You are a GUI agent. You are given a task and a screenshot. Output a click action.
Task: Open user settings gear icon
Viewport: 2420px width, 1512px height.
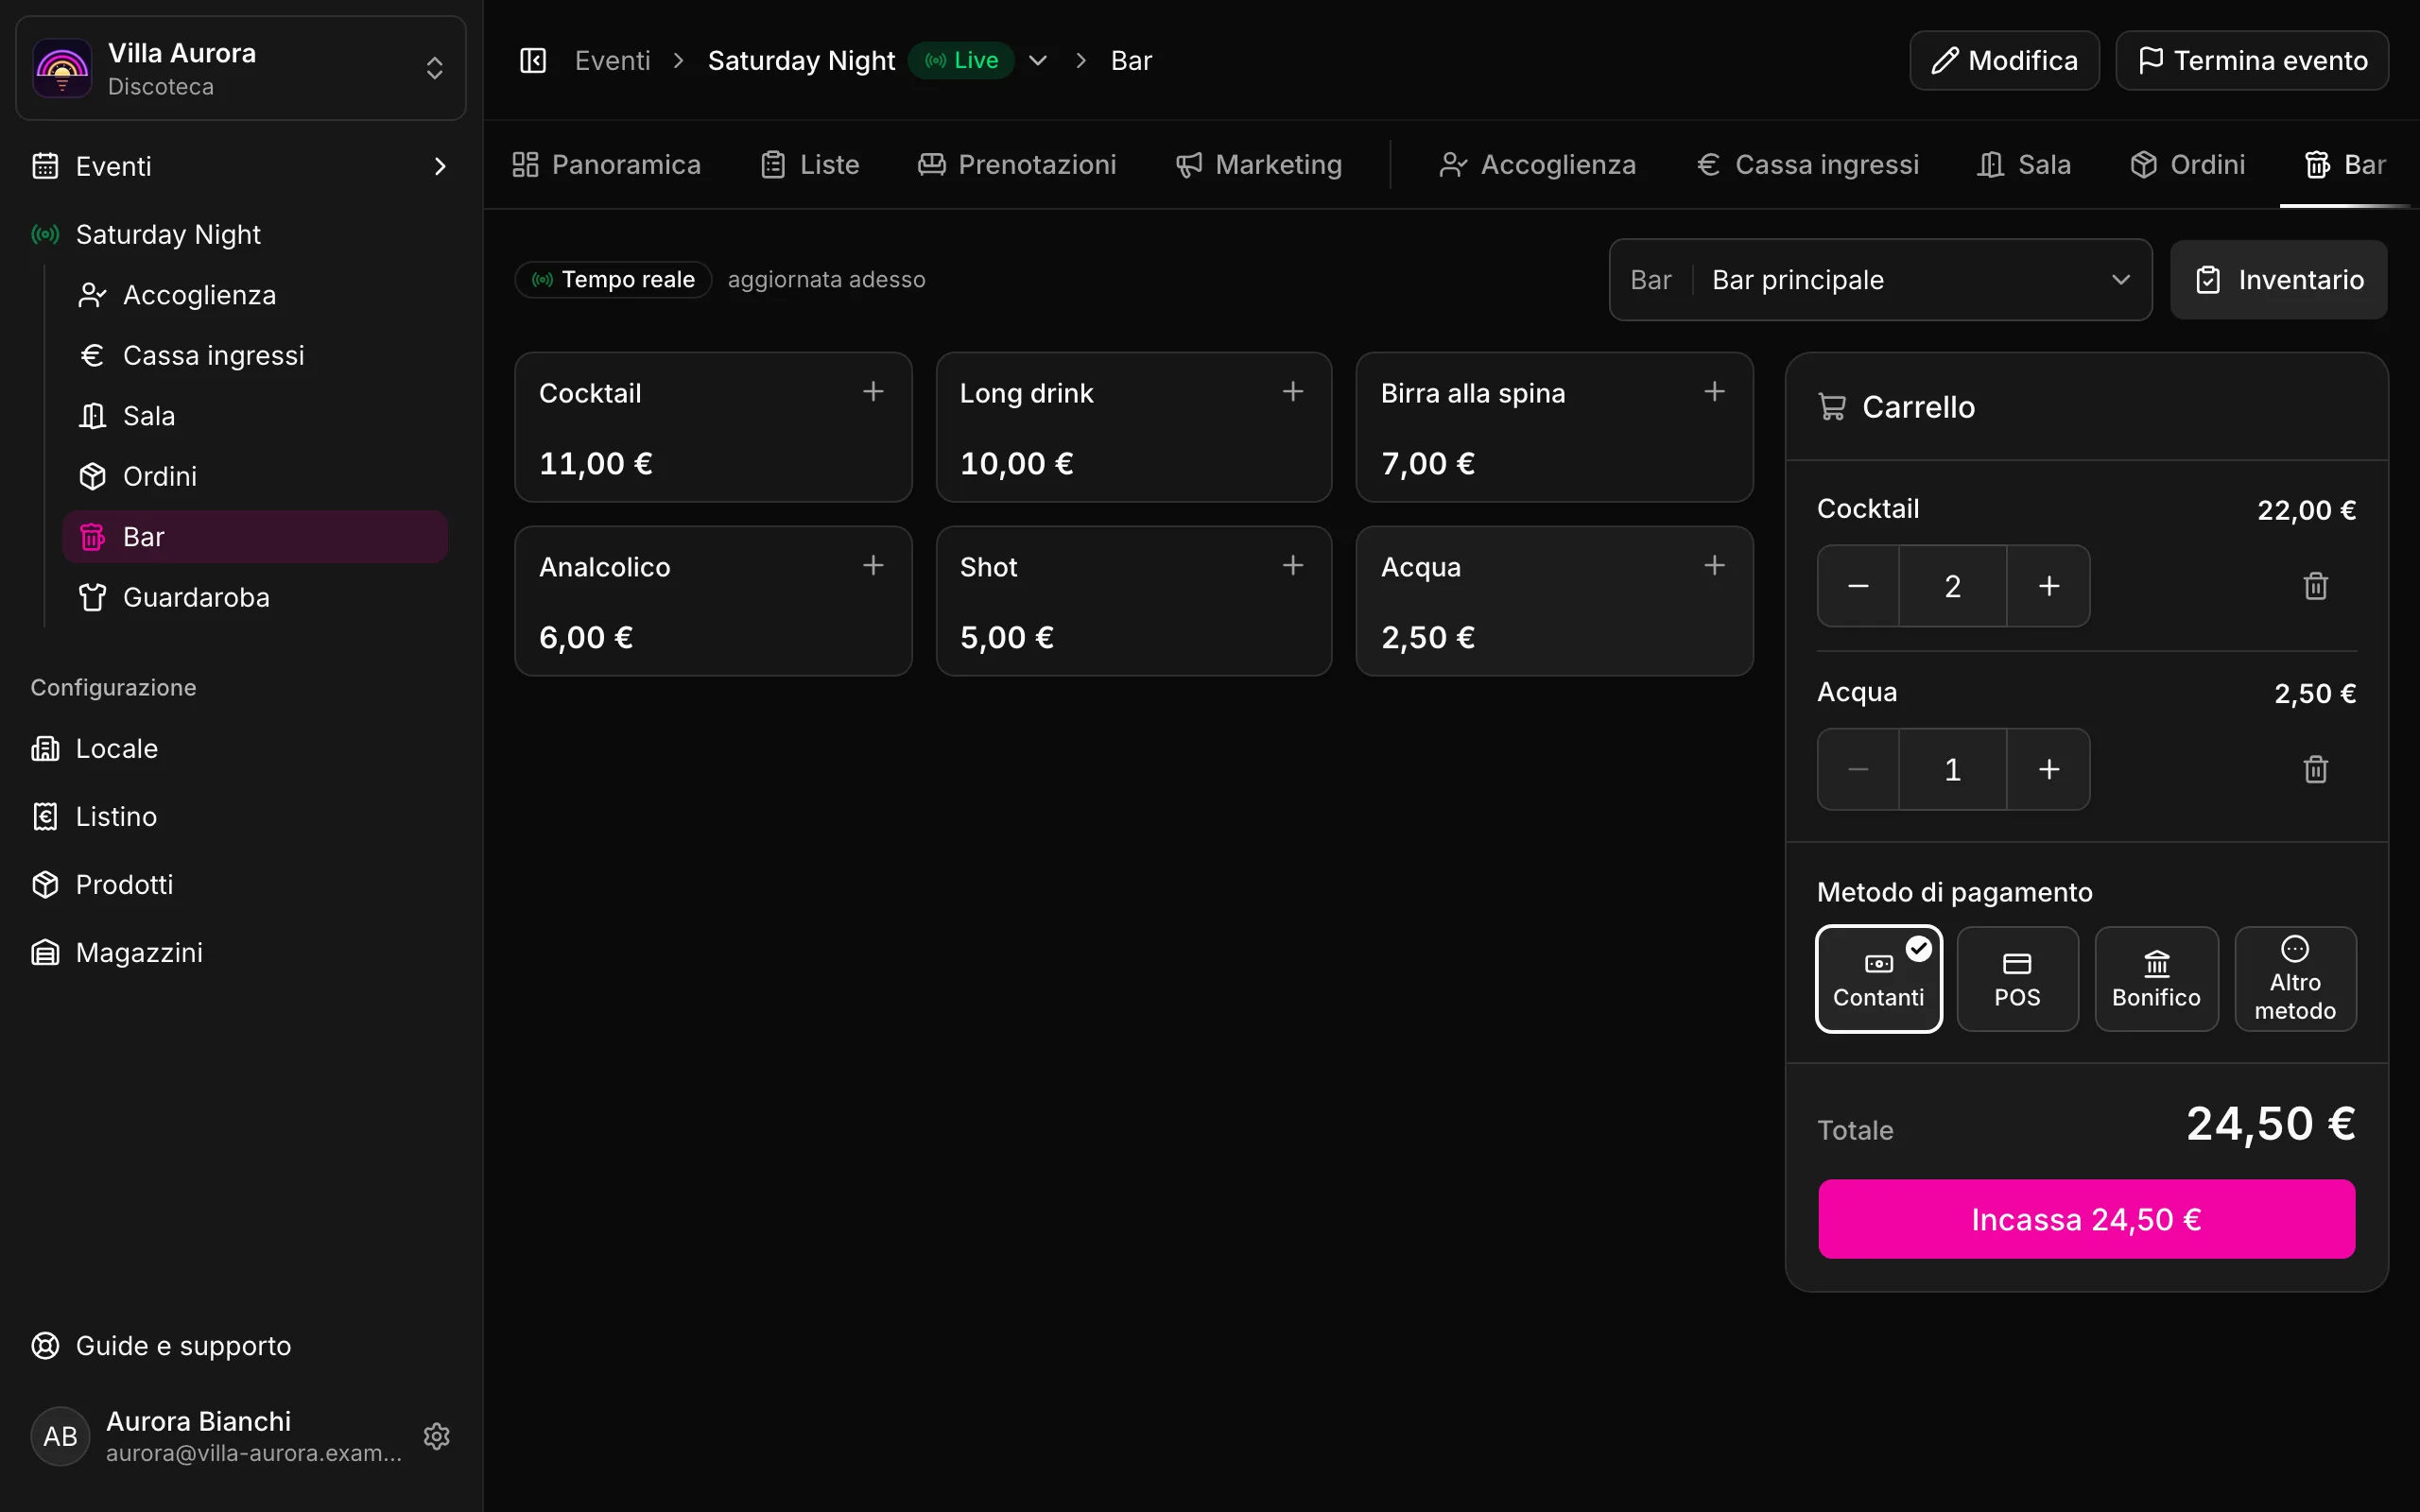pos(436,1436)
